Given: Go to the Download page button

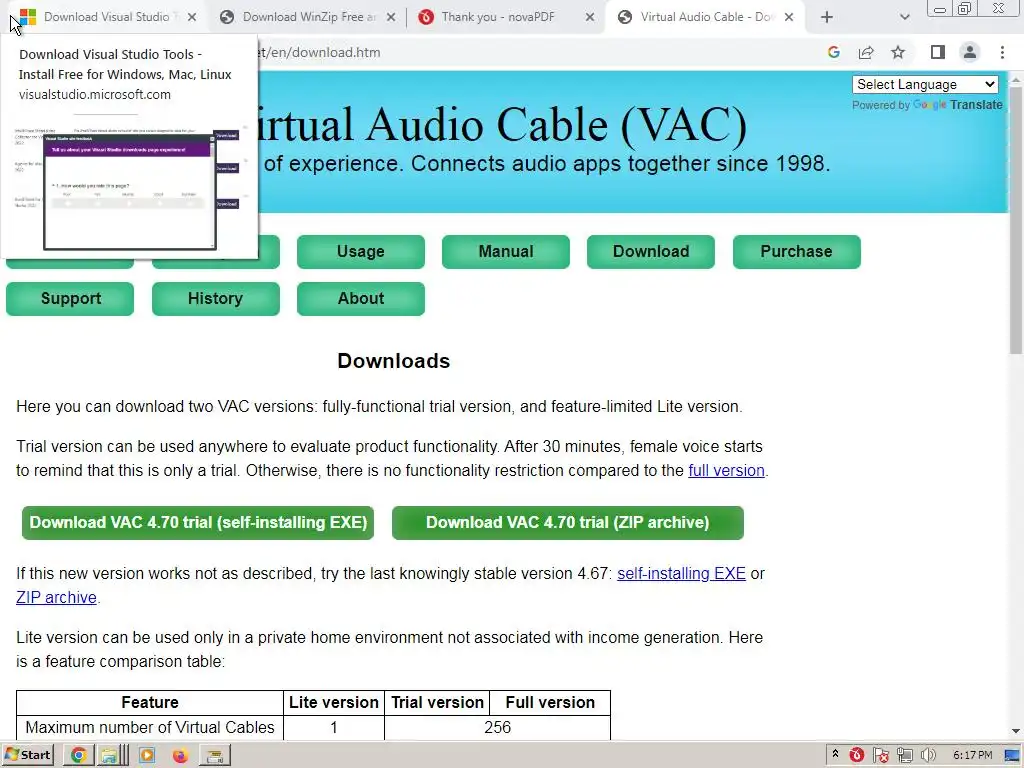Looking at the screenshot, I should (650, 251).
